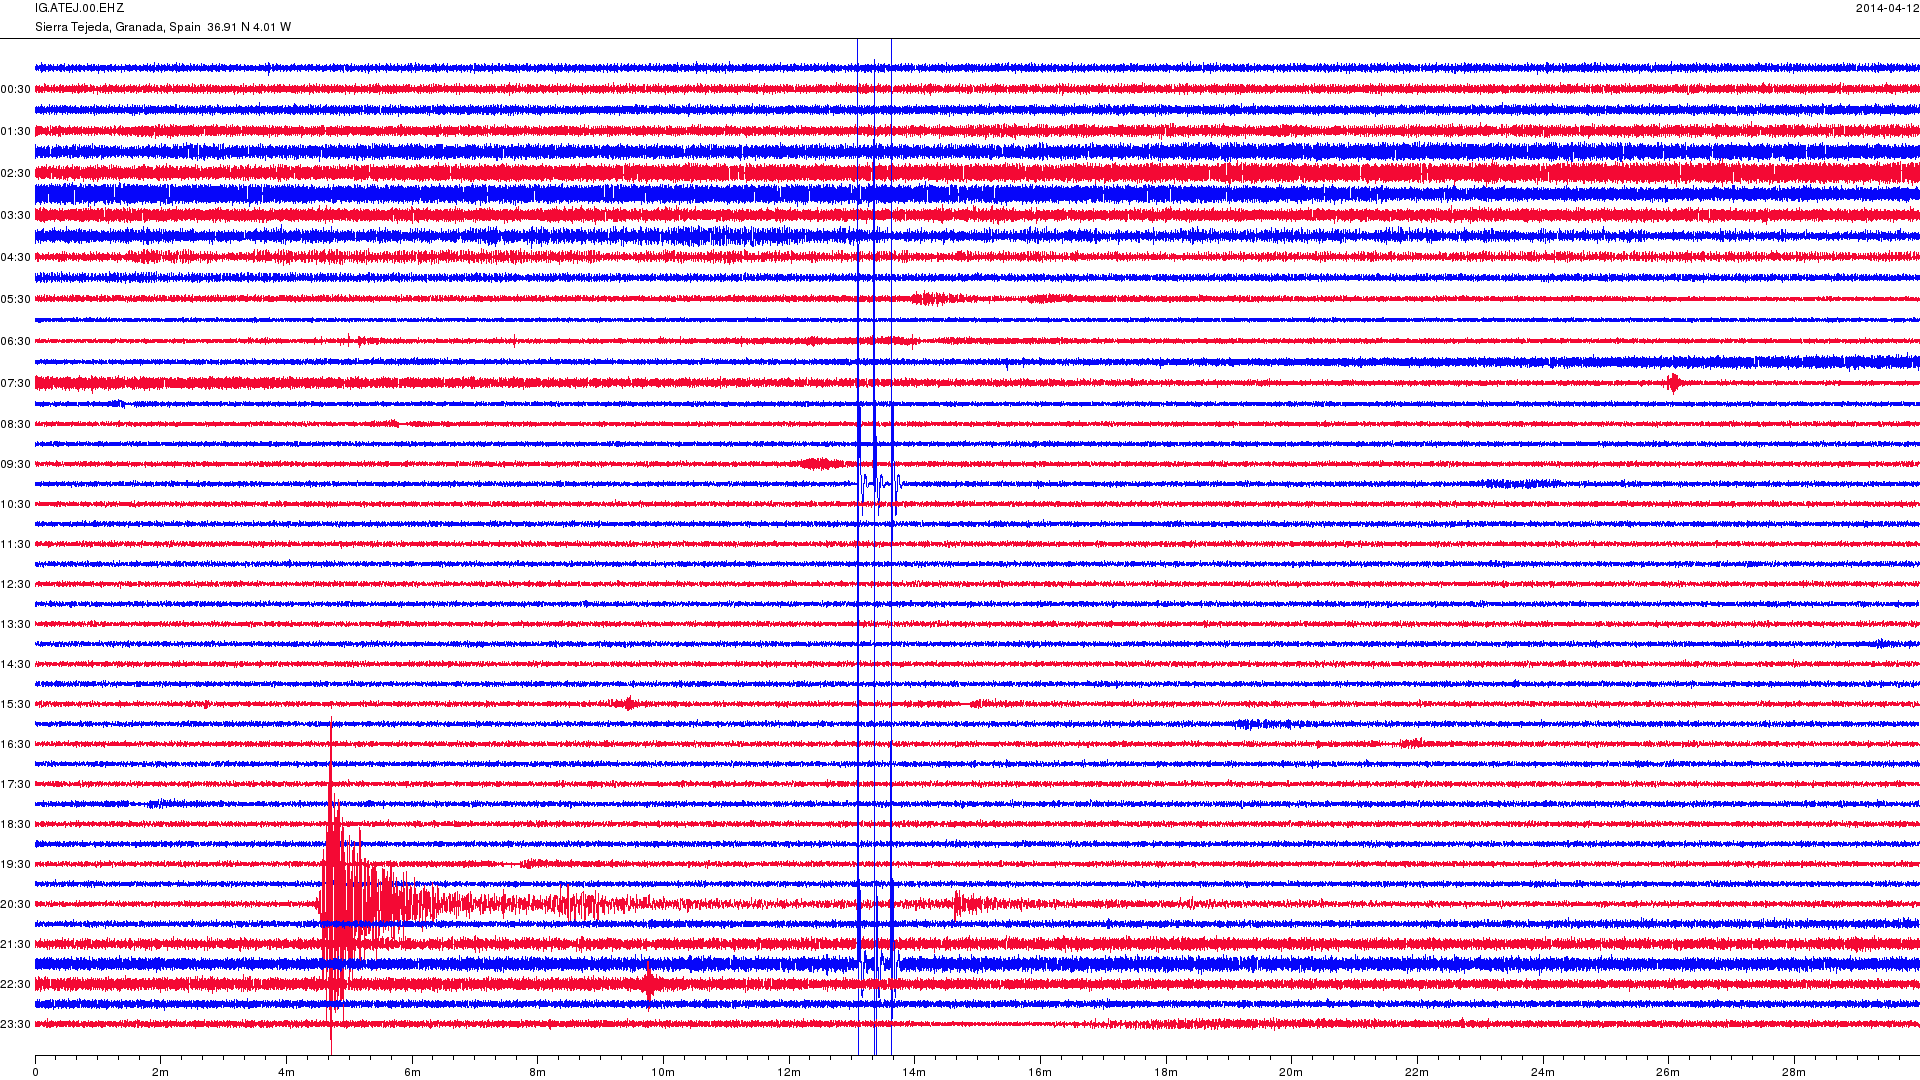
Task: Click the 6m axis tick label
Action: (412, 1072)
